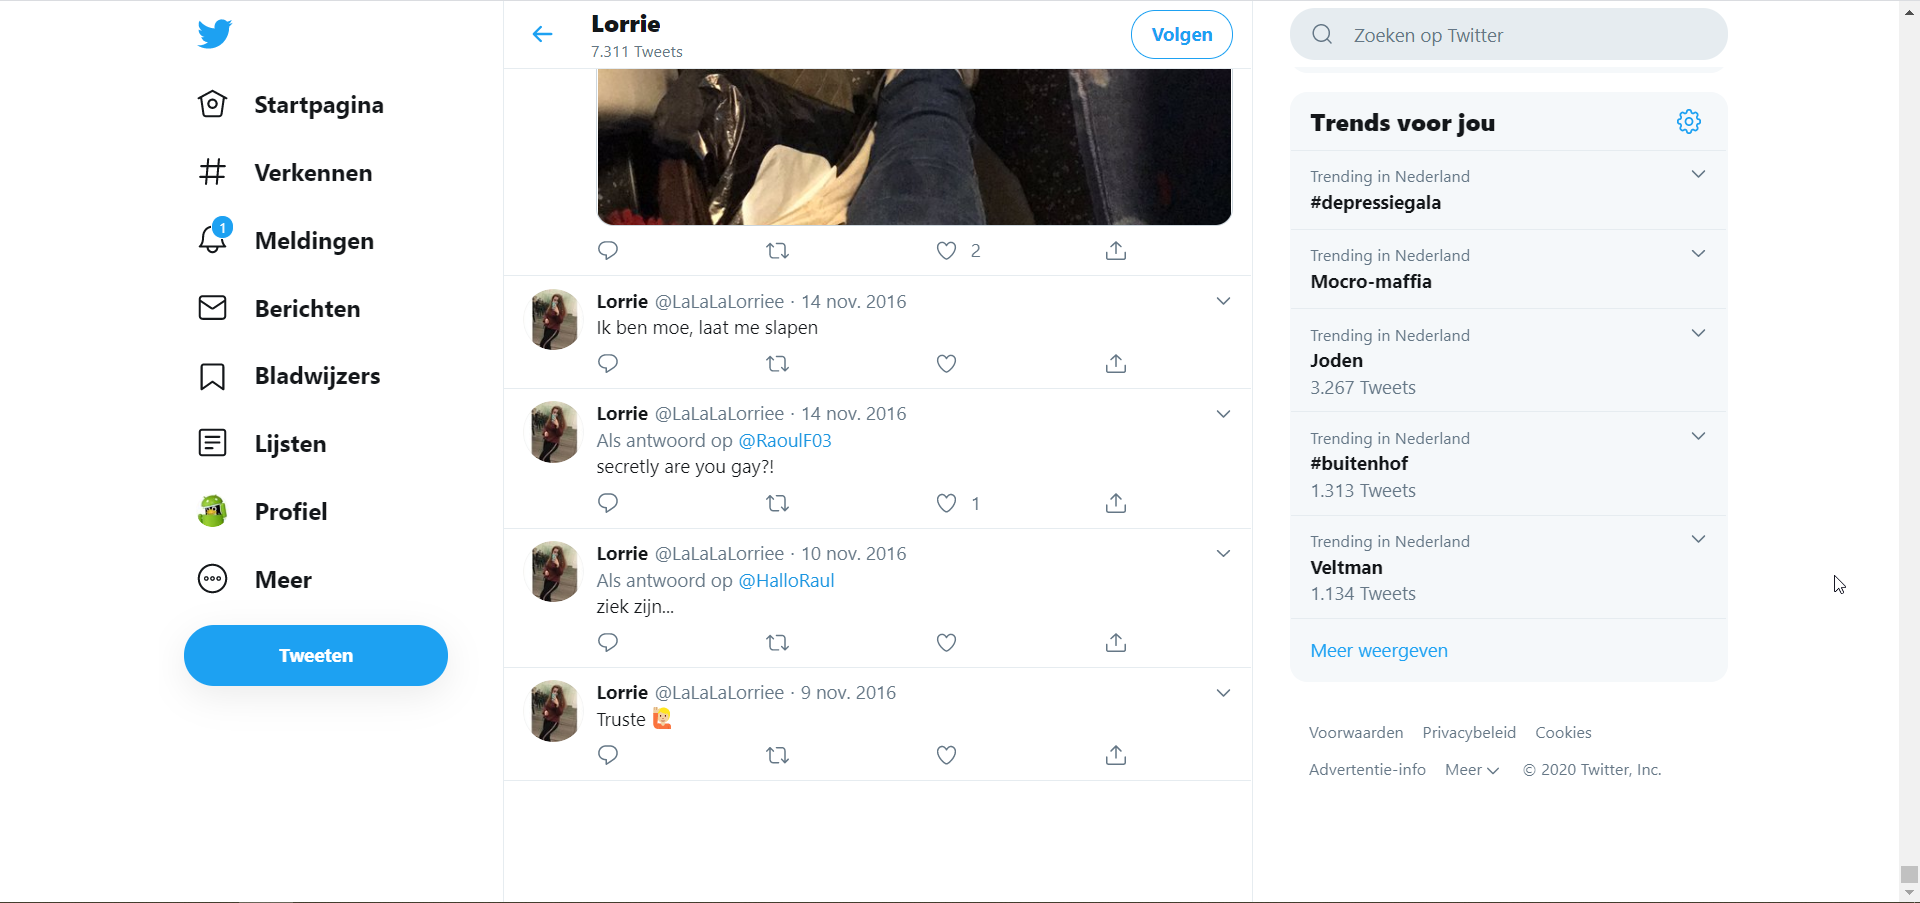Open Berichten in the sidebar

tap(306, 309)
